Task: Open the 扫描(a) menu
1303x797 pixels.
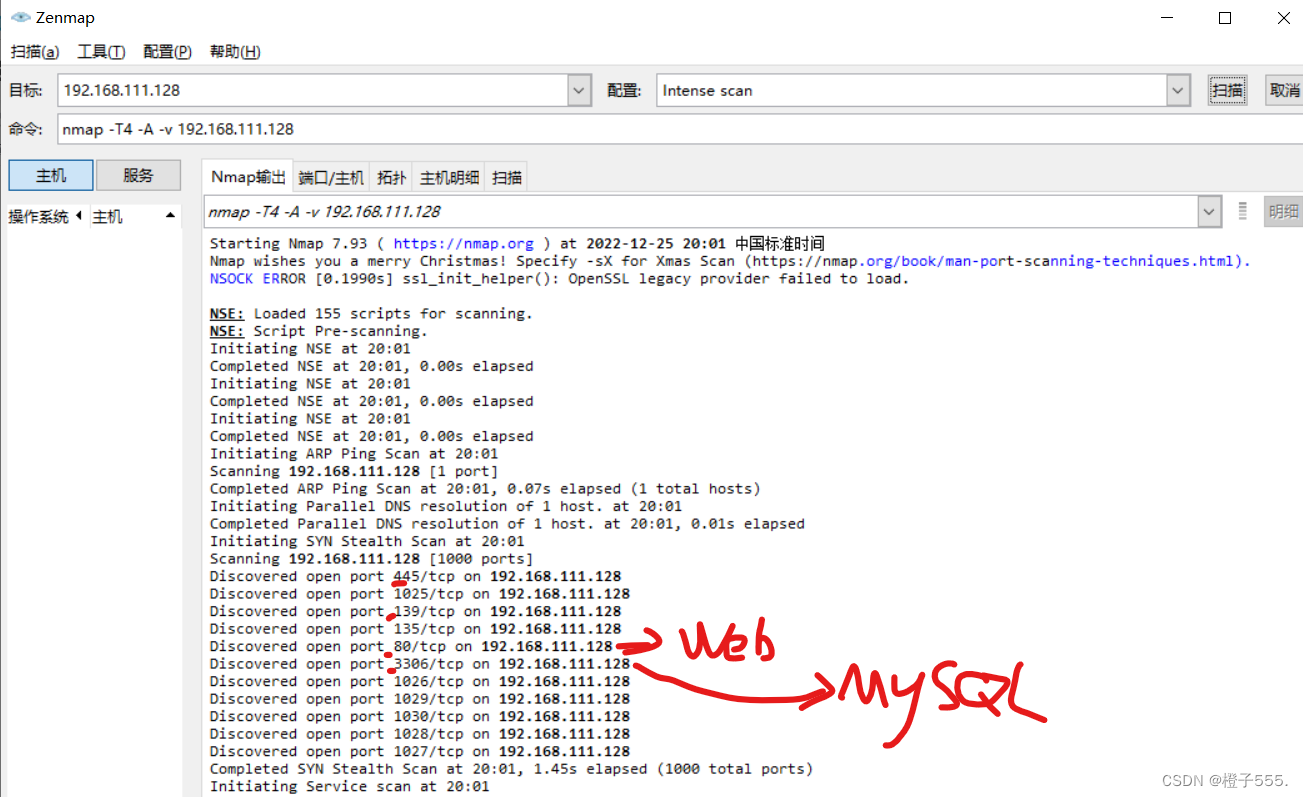Action: pyautogui.click(x=35, y=52)
